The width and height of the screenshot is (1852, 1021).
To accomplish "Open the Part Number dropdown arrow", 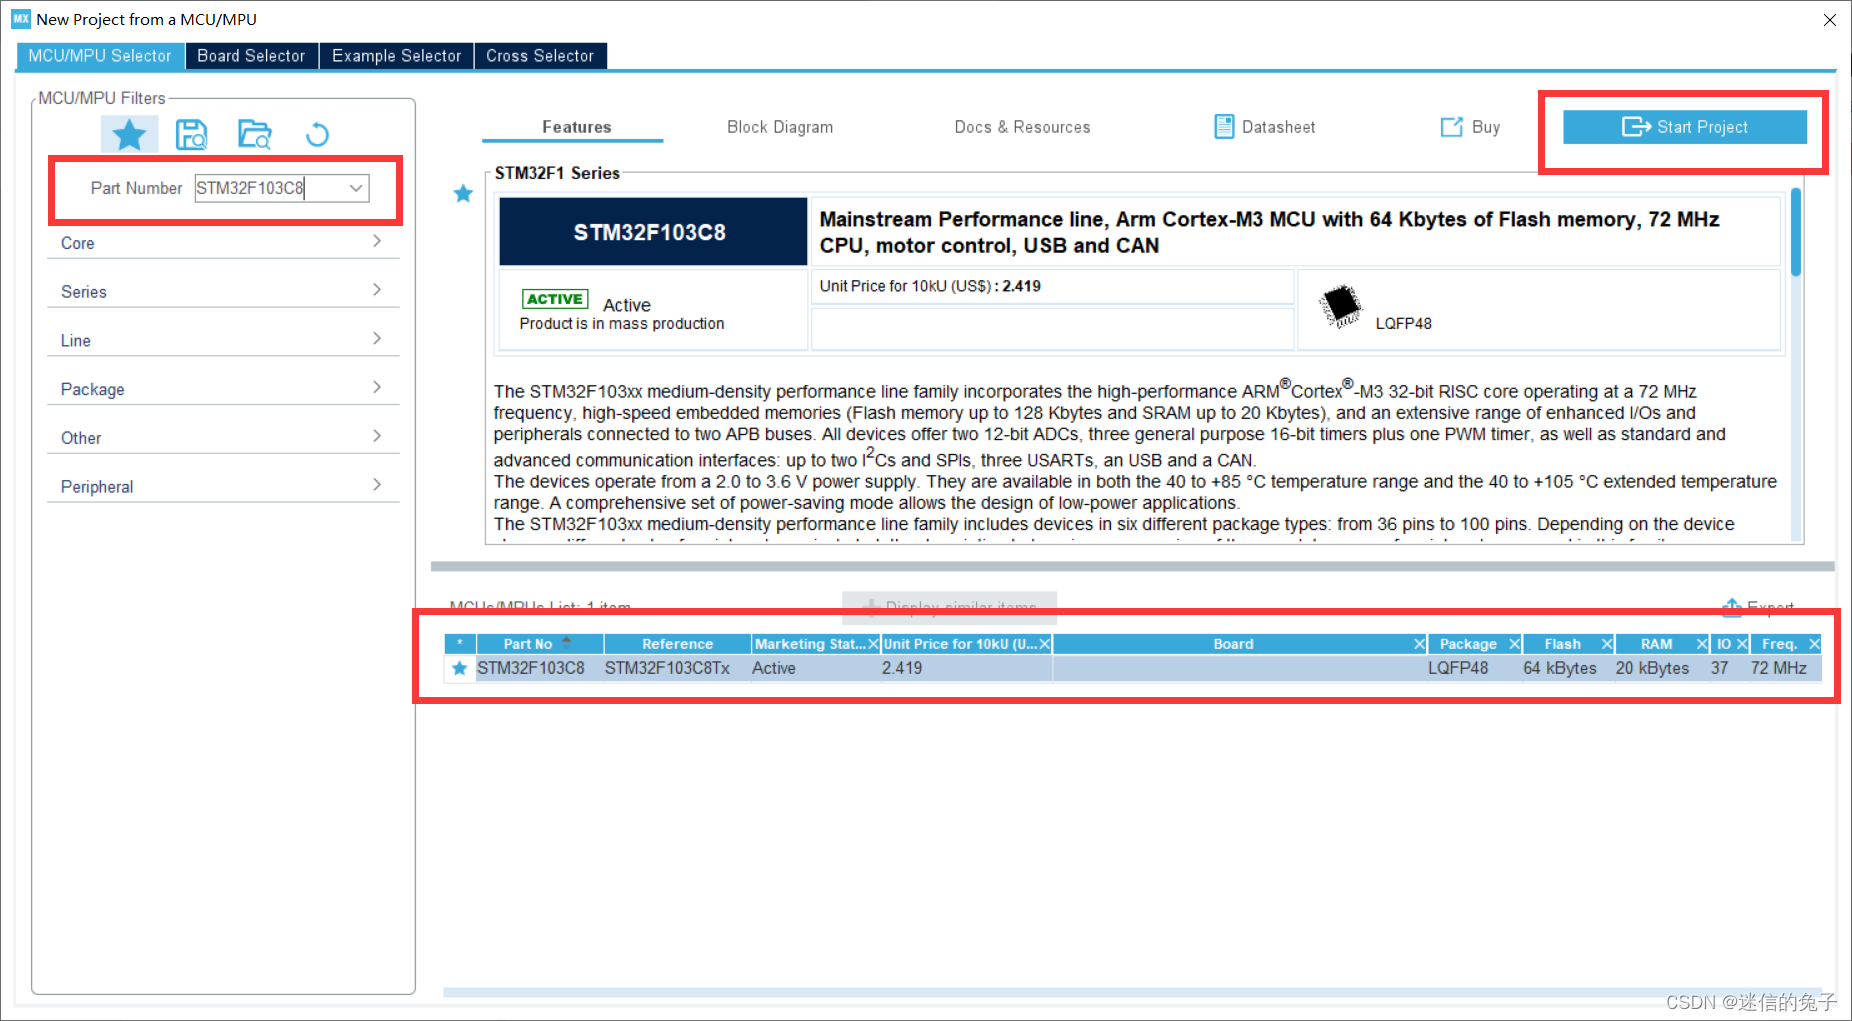I will 355,188.
